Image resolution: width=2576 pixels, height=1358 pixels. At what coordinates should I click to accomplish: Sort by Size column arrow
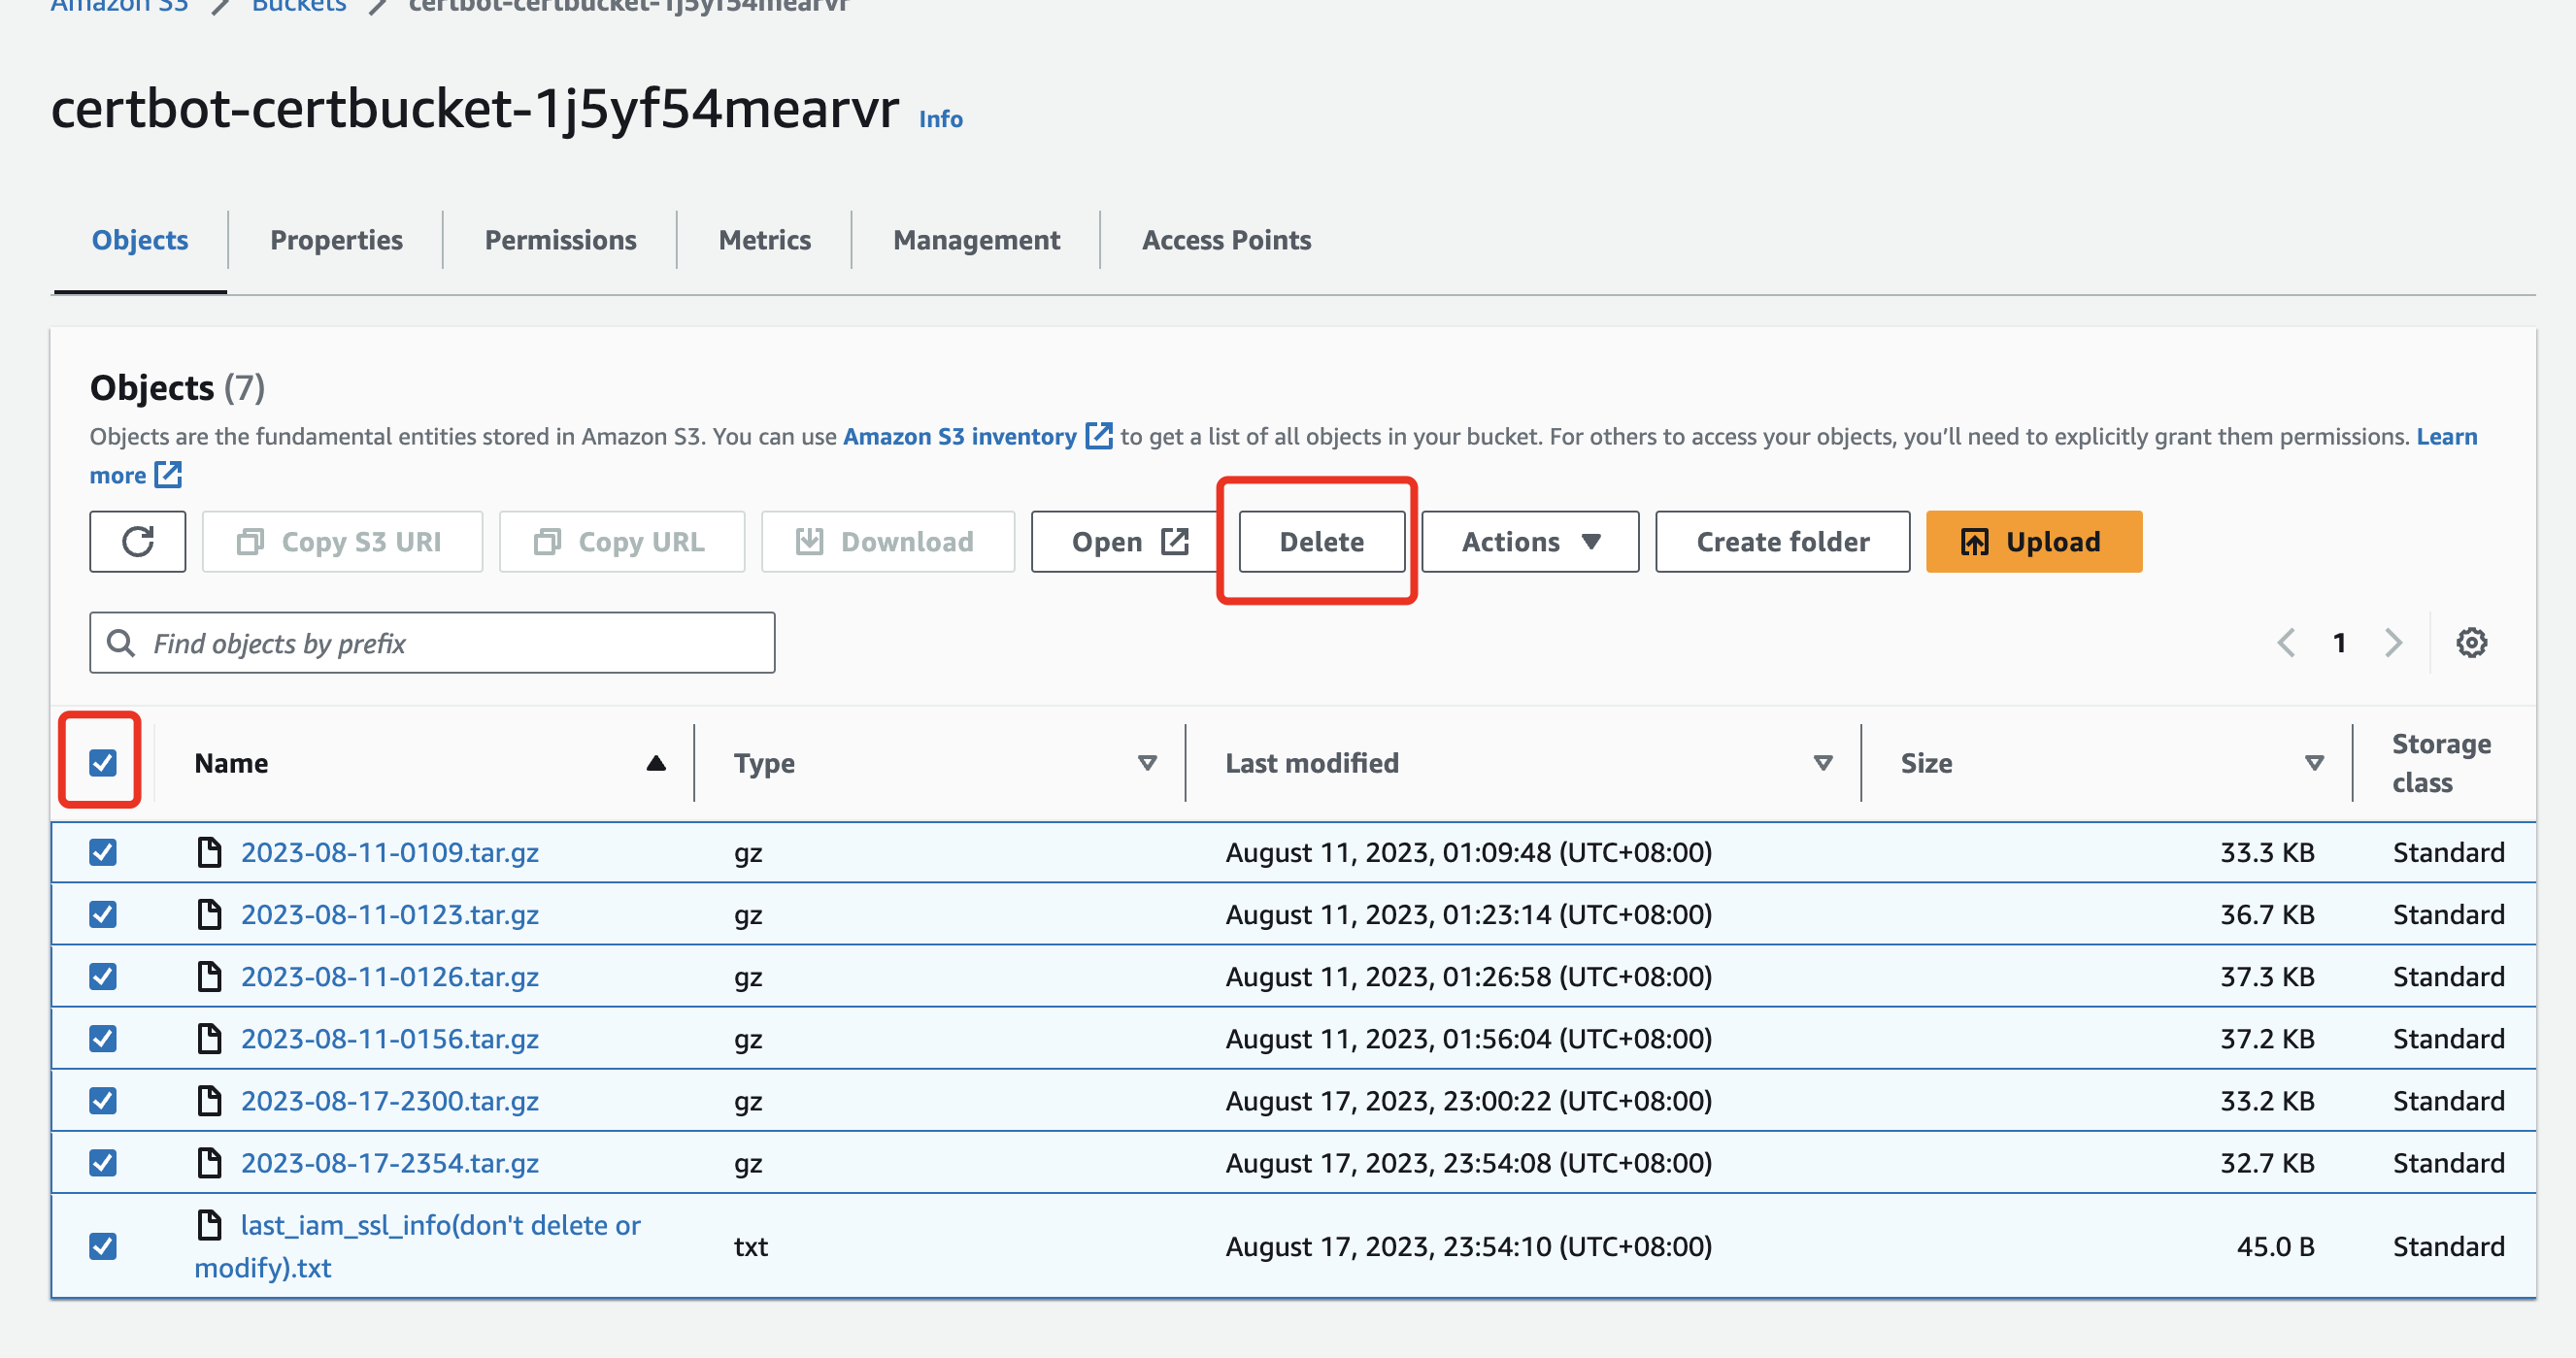point(2314,763)
